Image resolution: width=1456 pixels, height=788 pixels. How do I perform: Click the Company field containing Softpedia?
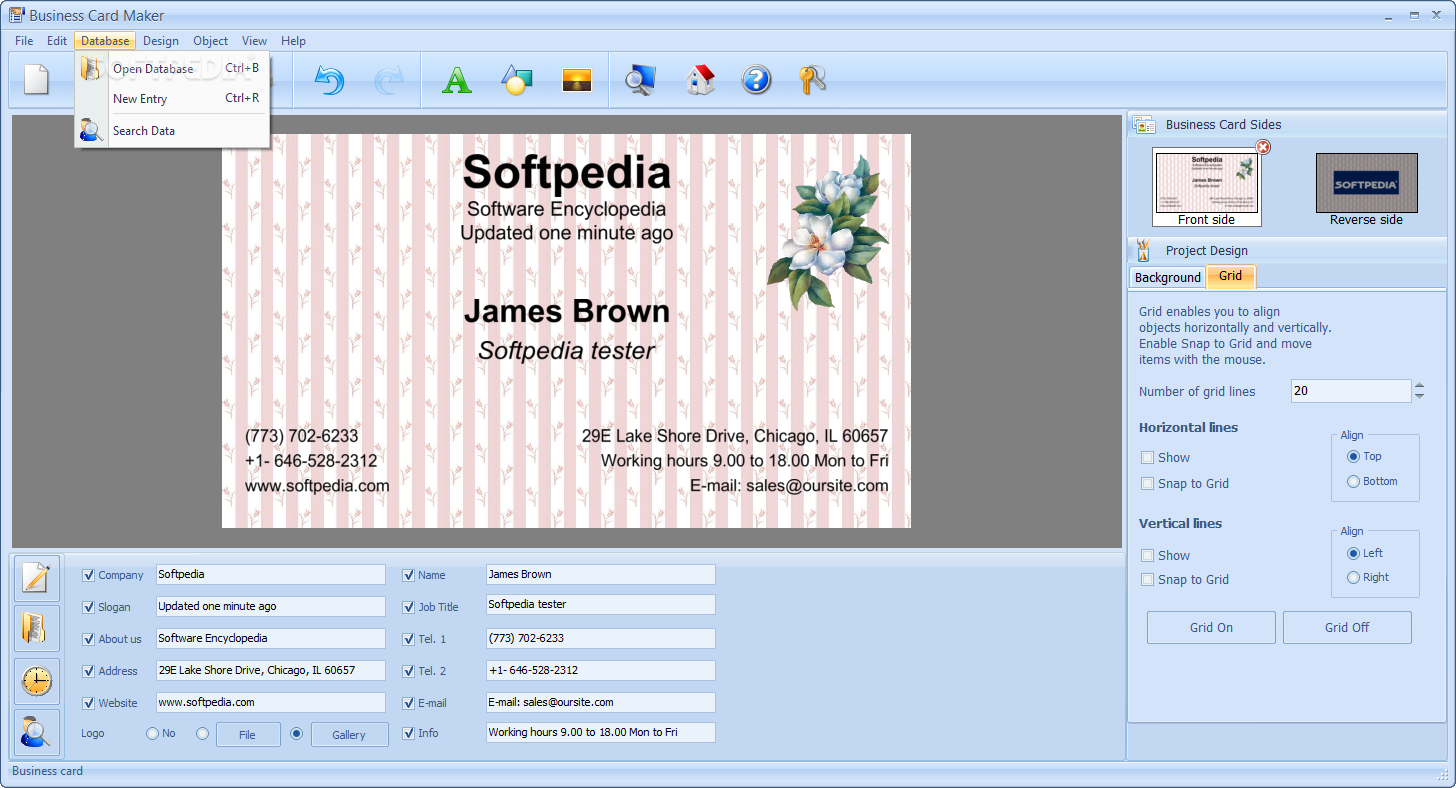click(270, 575)
